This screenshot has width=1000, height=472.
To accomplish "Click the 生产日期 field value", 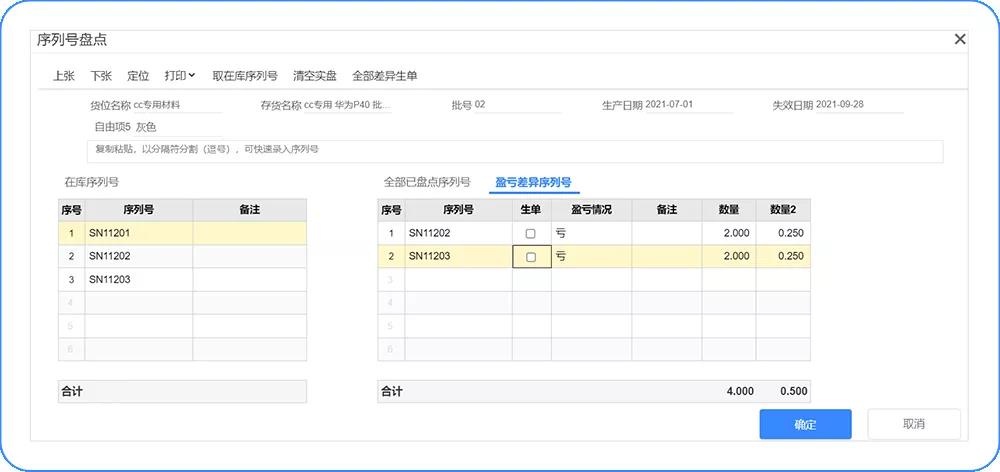I will click(688, 105).
